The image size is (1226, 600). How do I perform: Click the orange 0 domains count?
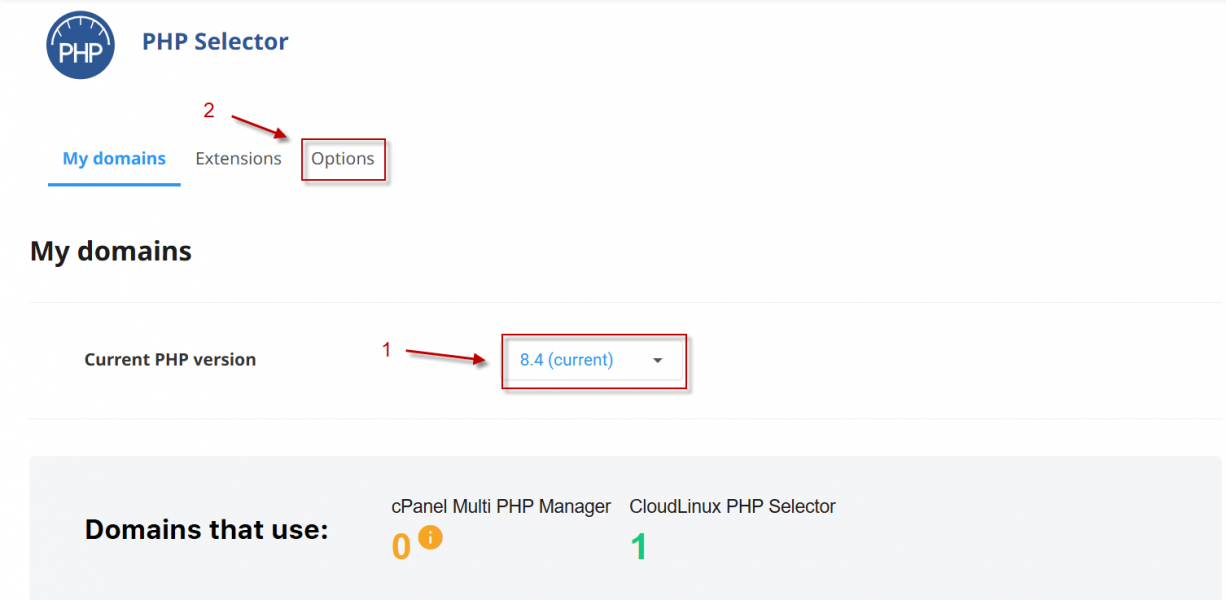pyautogui.click(x=401, y=547)
